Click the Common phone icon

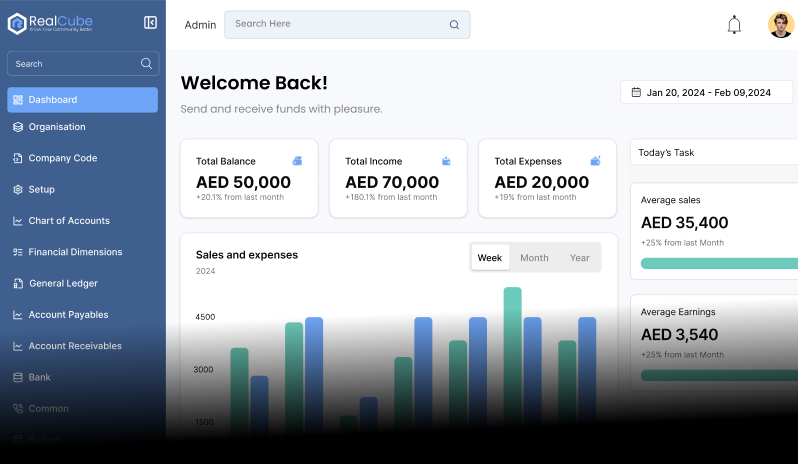18,409
